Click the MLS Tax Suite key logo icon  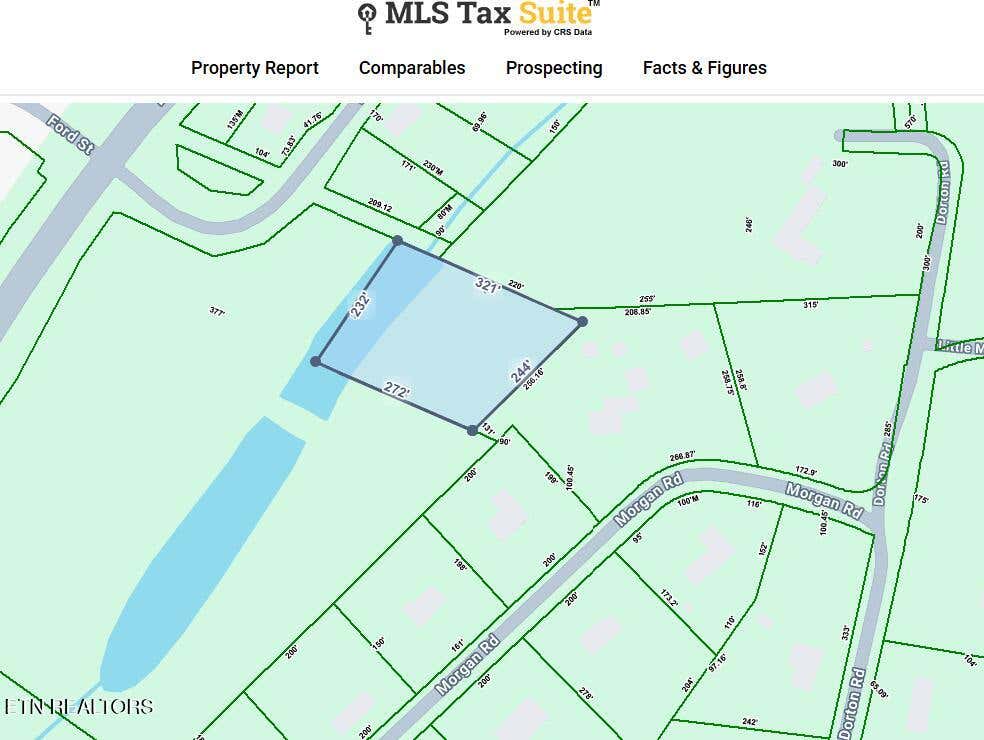coord(367,18)
